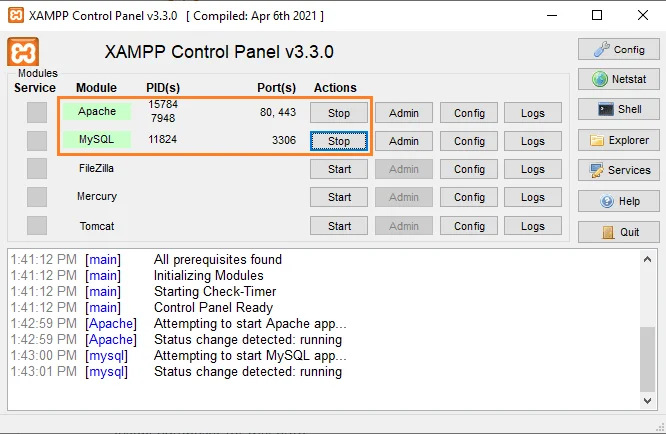This screenshot has width=666, height=434.
Task: Start the Mercury module
Action: (339, 197)
